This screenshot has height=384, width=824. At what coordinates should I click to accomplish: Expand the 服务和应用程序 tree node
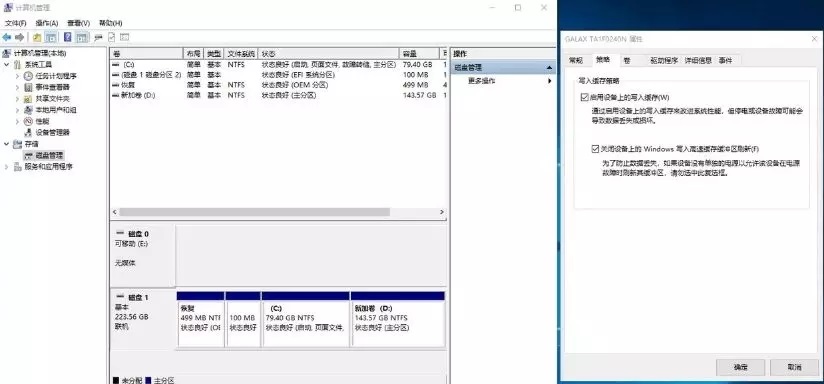click(6, 167)
